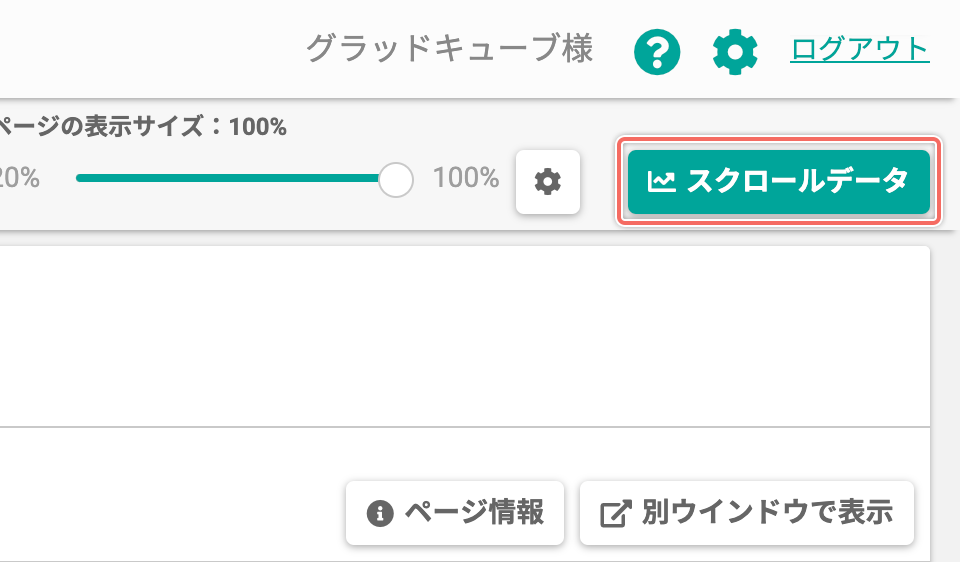The image size is (960, 562).
Task: Click the 20% minimum label beside slider
Action: pos(20,178)
